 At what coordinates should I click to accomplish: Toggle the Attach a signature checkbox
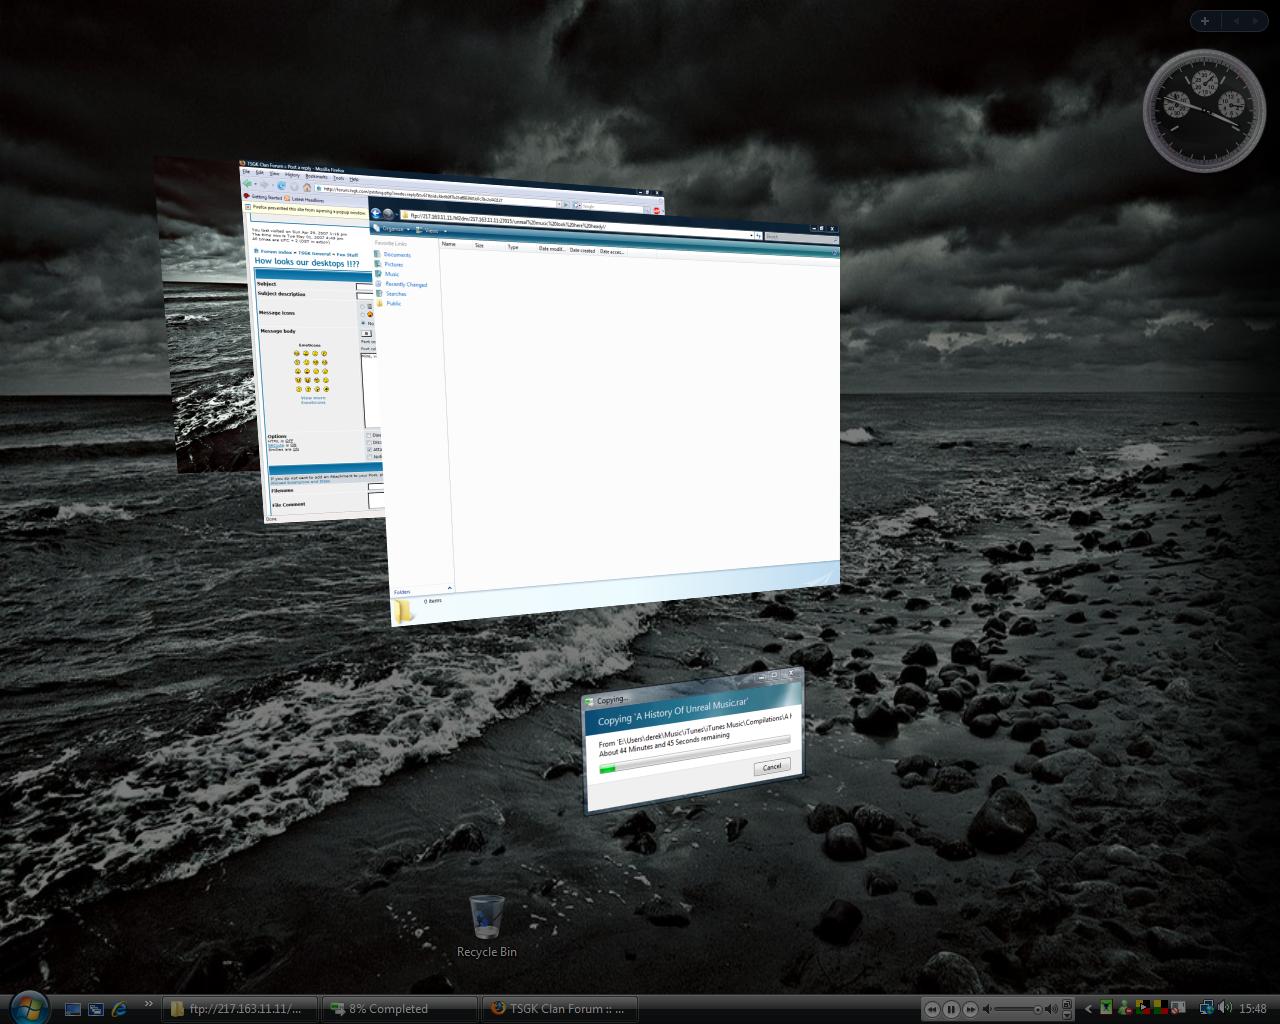368,449
